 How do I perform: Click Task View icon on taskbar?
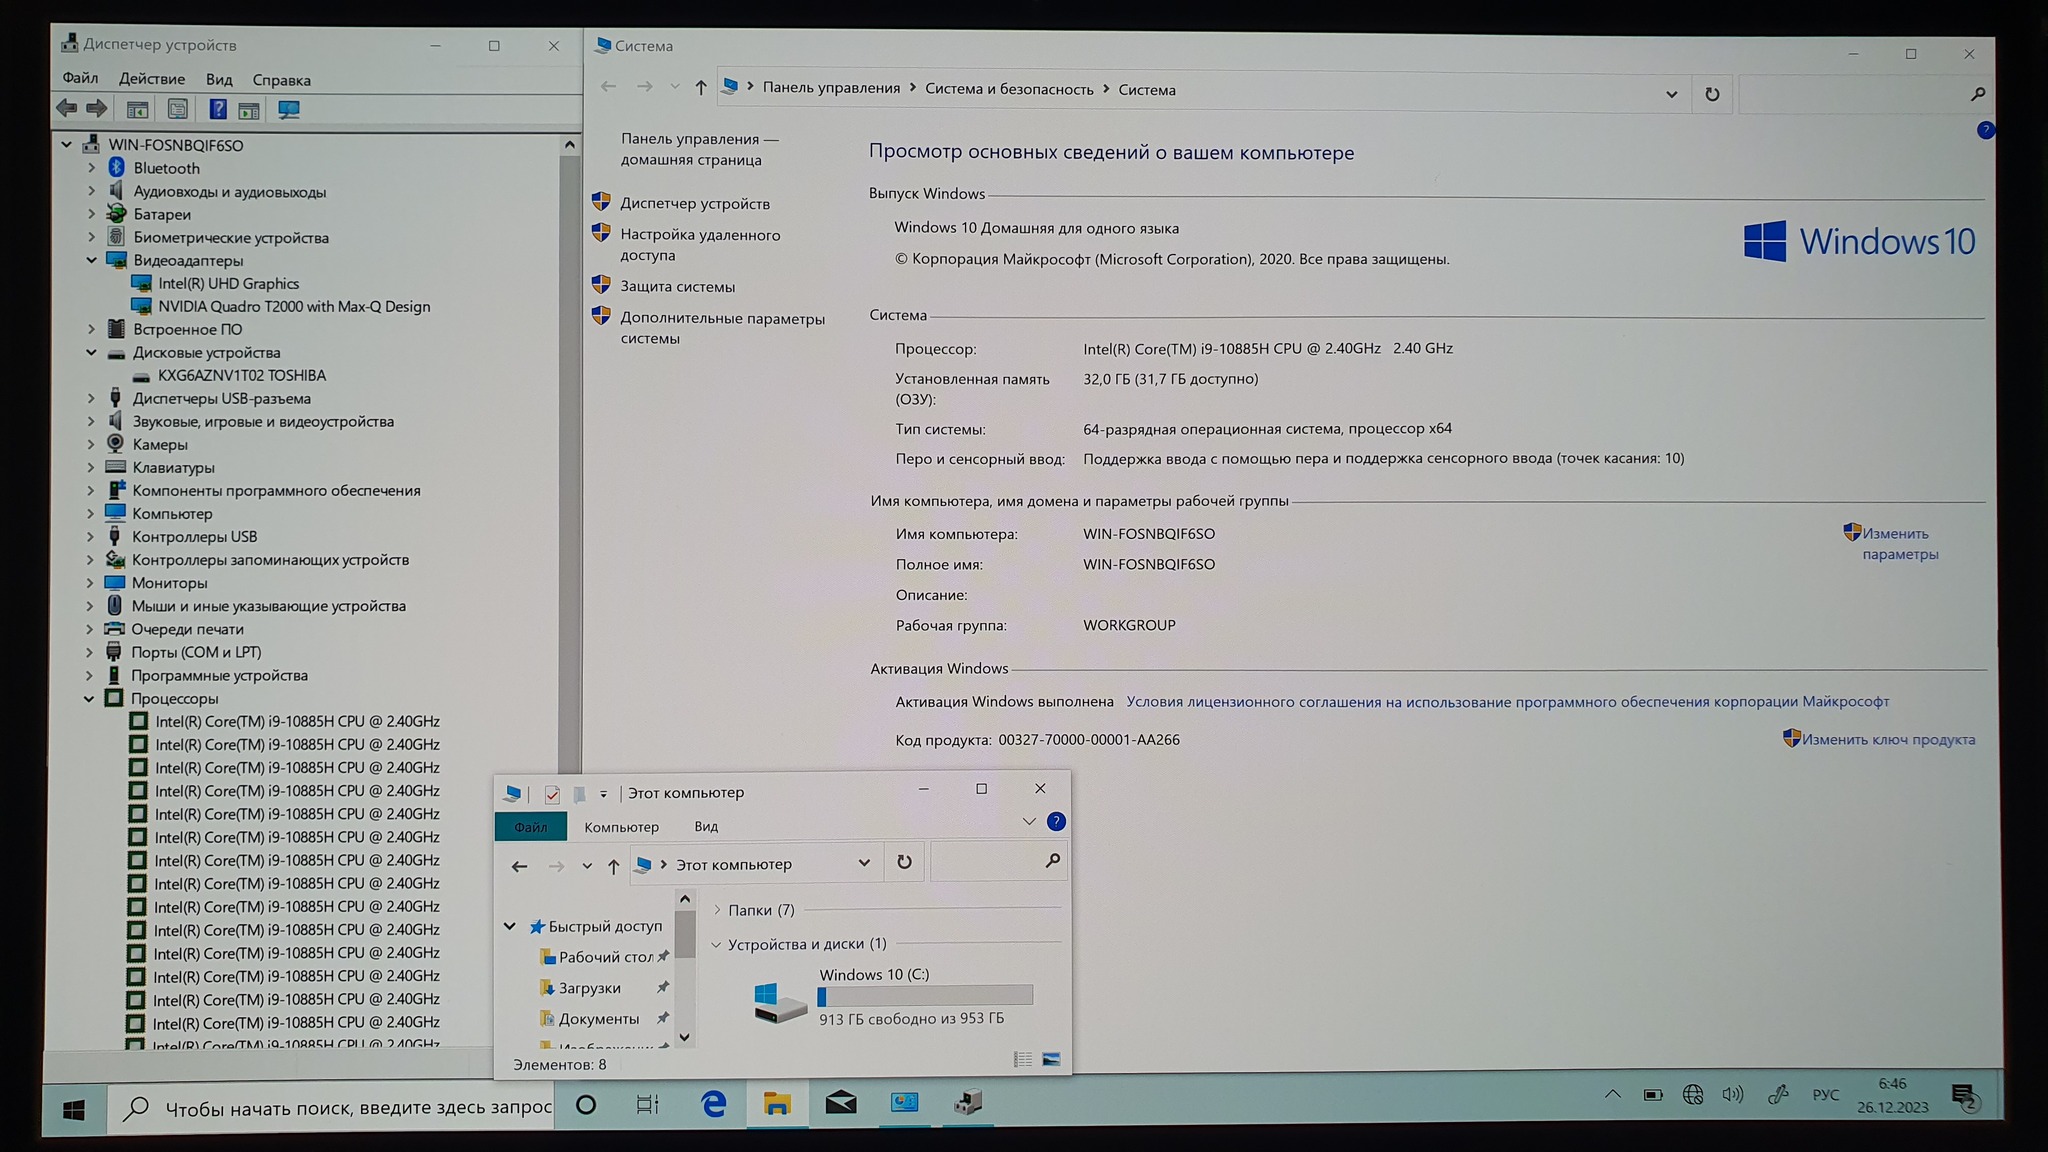click(x=648, y=1104)
